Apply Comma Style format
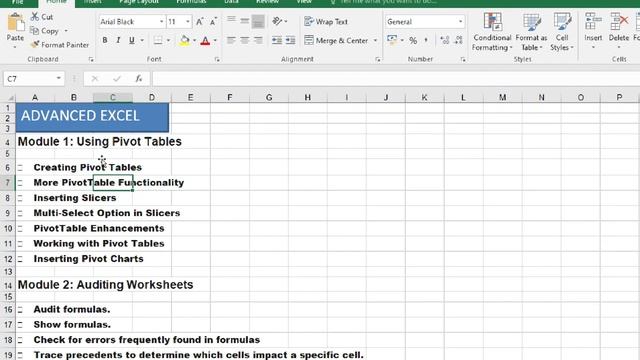Image resolution: width=640 pixels, height=360 pixels. (426, 40)
